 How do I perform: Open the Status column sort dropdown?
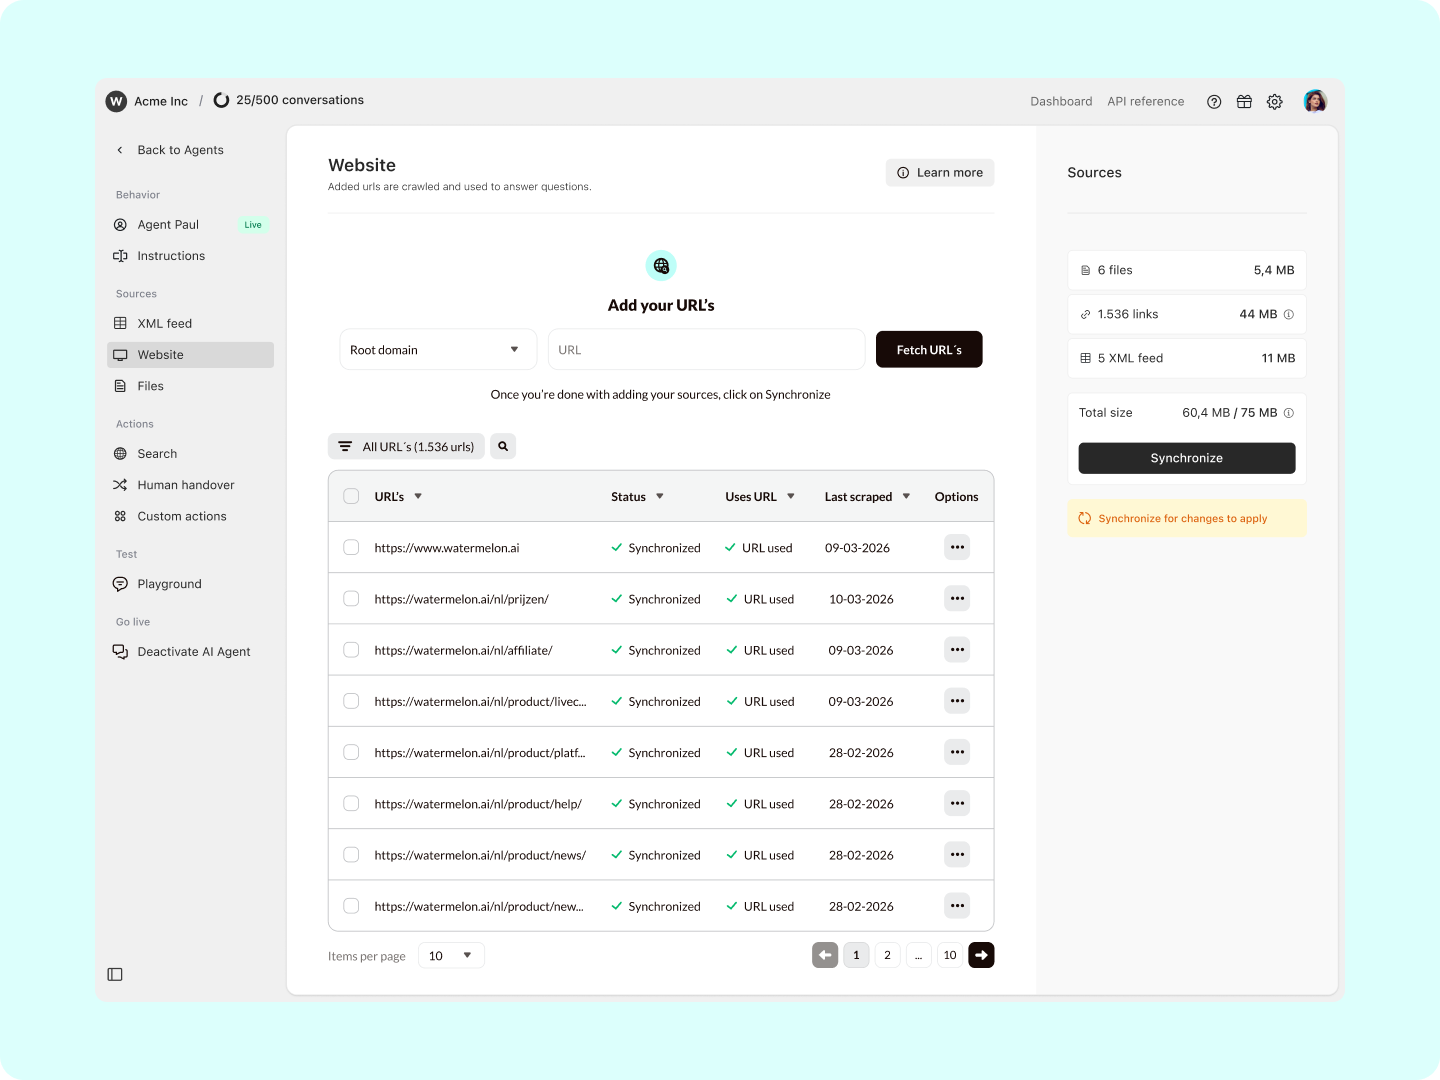tap(661, 496)
